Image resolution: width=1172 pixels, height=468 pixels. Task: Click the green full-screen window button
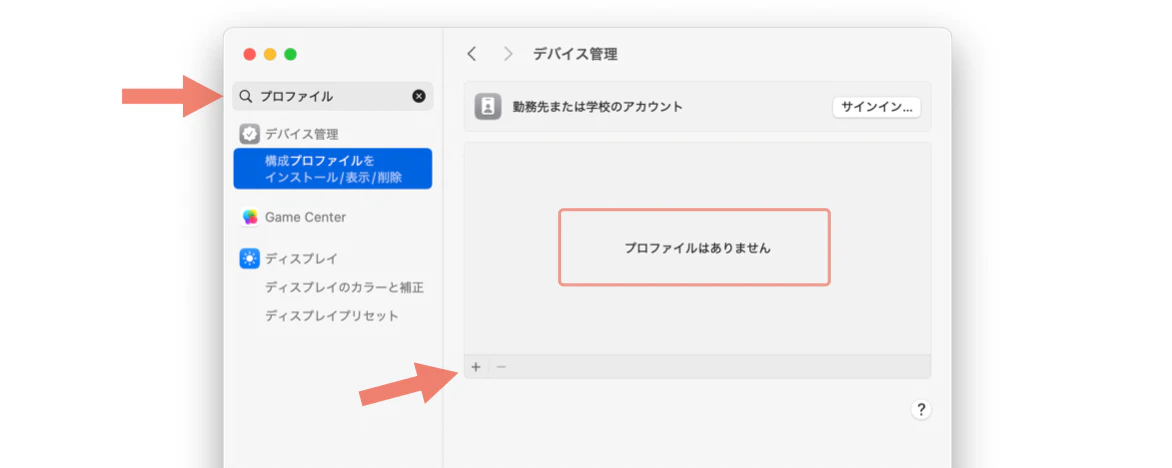(290, 54)
